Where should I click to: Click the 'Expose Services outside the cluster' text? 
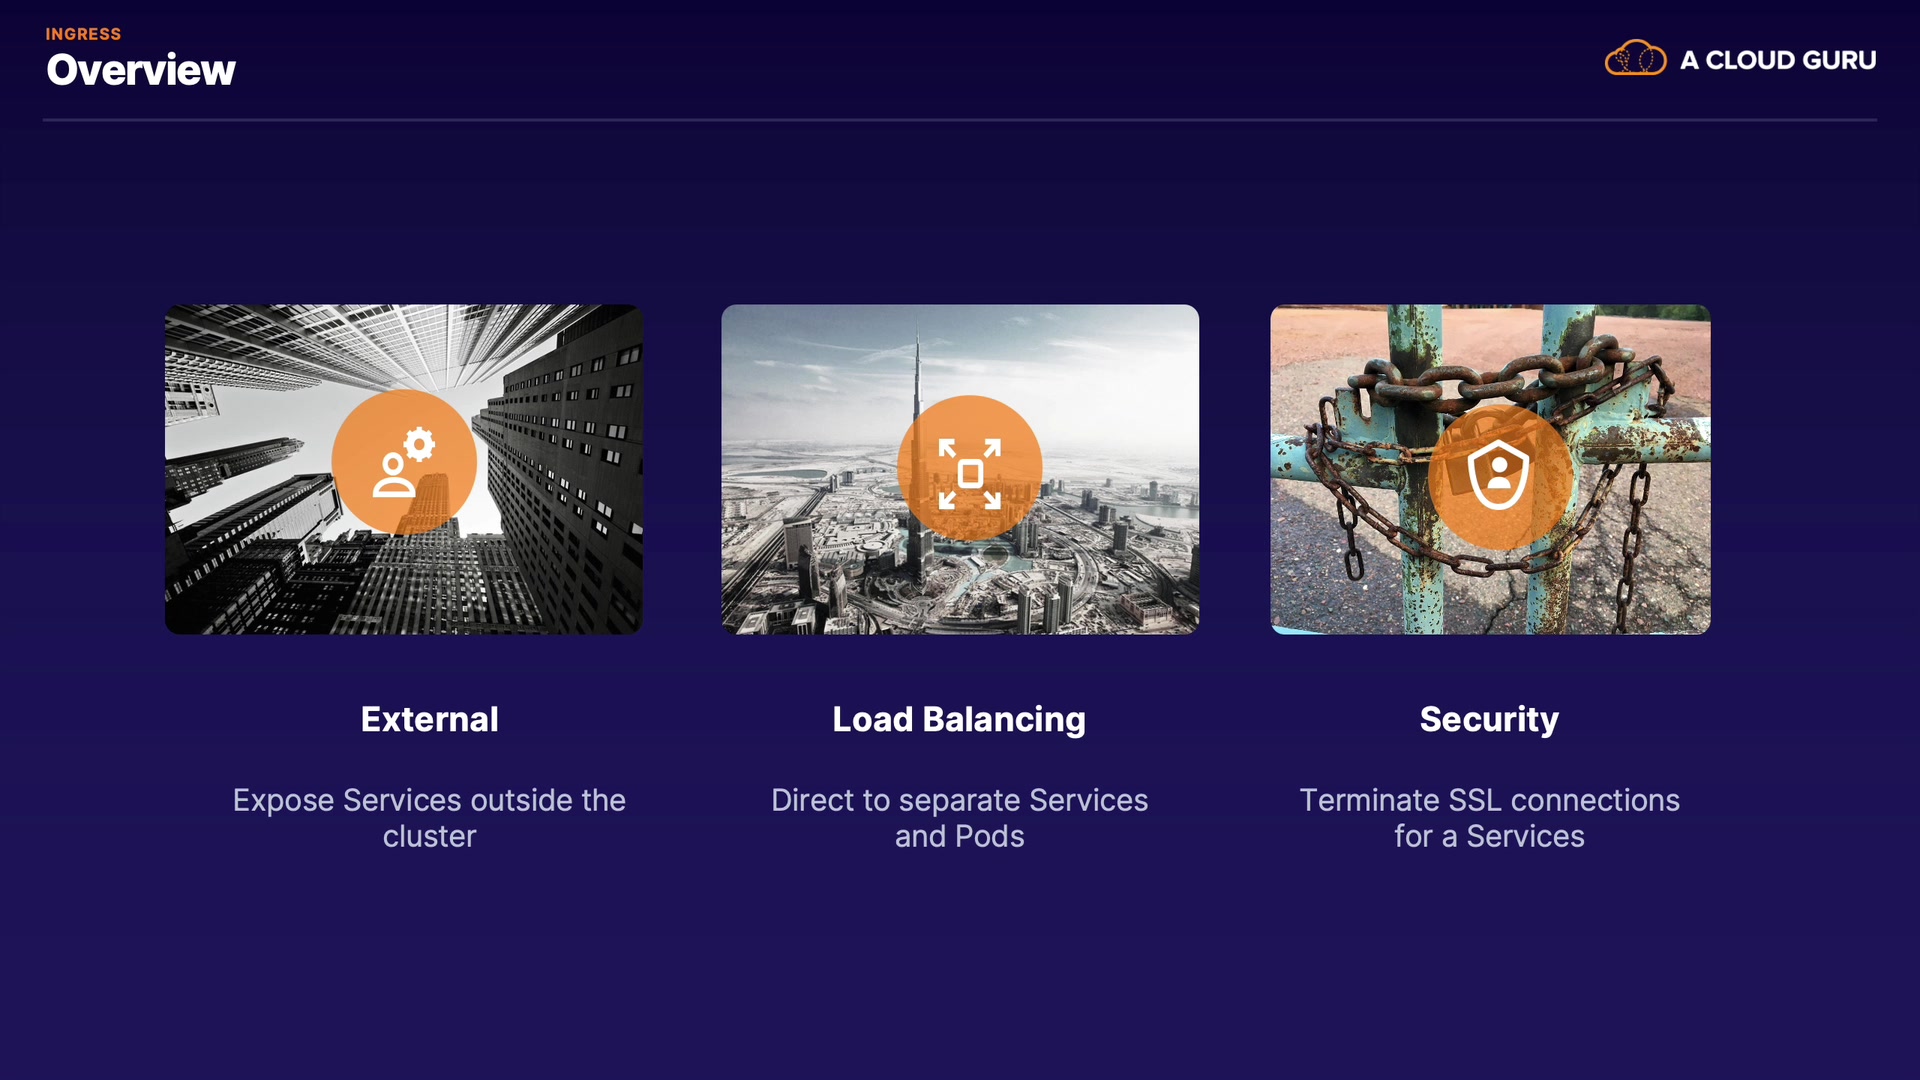point(430,818)
